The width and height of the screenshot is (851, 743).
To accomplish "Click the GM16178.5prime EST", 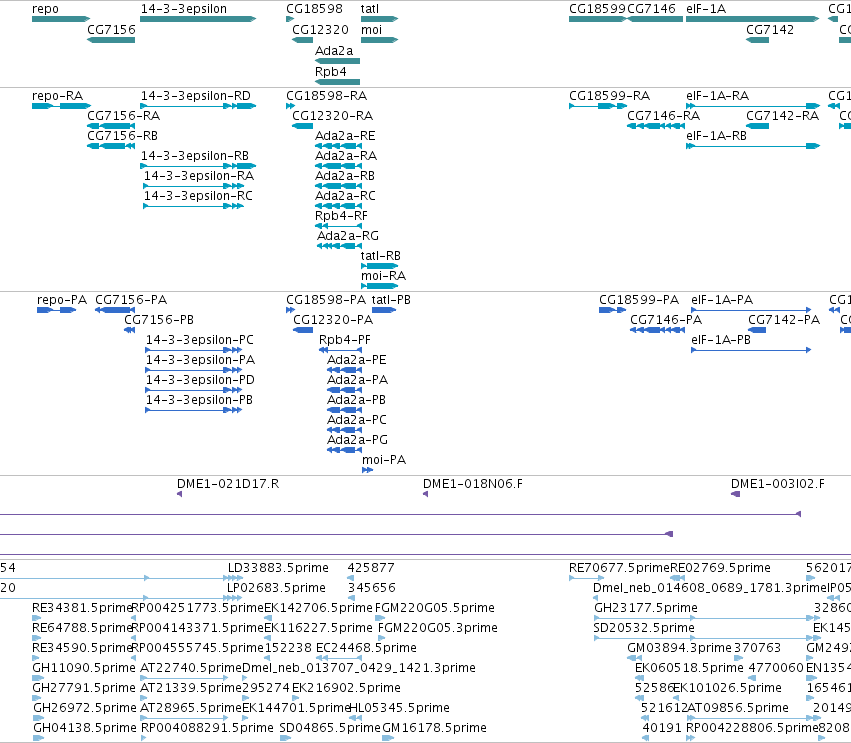I will click(x=388, y=738).
